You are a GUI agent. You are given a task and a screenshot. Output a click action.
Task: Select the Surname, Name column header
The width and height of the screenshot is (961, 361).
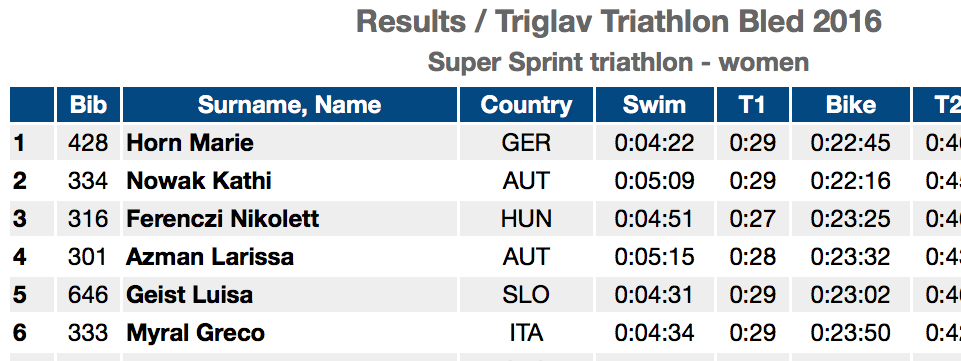(290, 105)
